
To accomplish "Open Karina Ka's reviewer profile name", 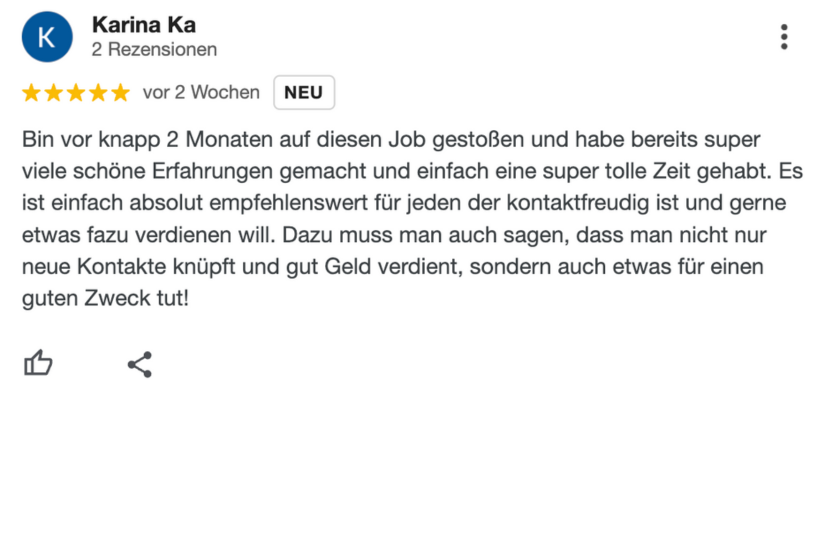I will coord(143,25).
